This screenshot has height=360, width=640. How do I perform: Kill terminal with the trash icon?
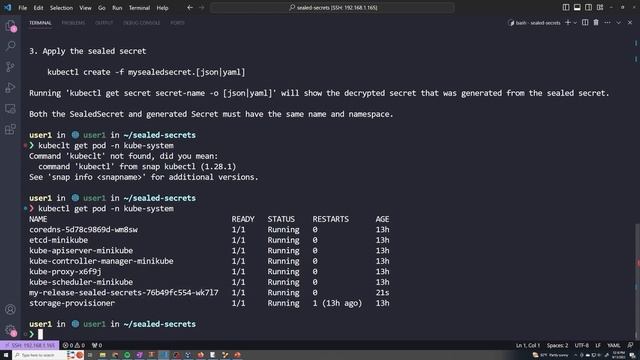[x=596, y=22]
